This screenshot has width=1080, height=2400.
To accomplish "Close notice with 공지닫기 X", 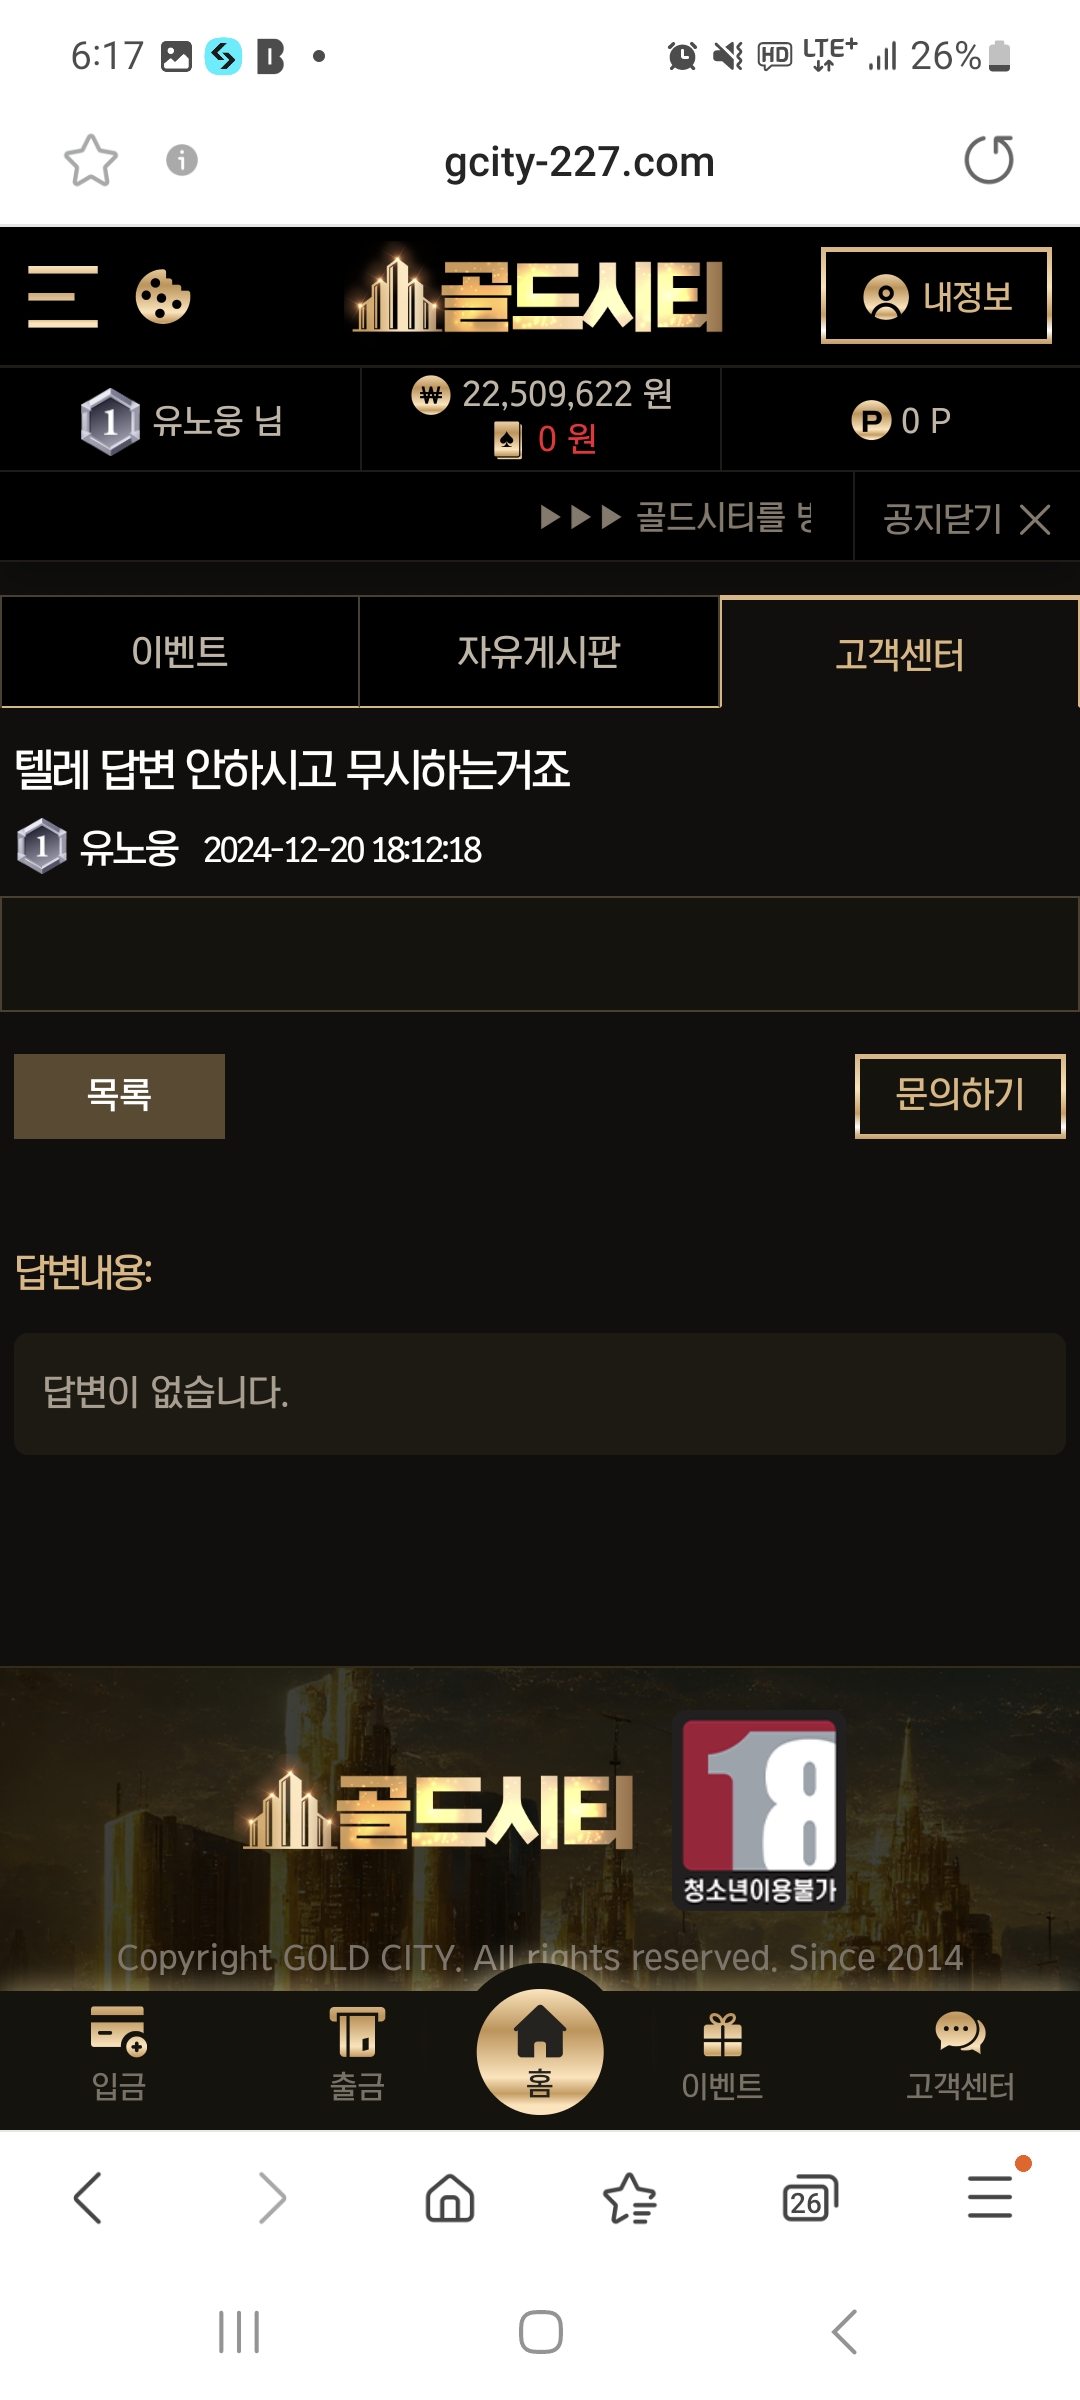I will click(966, 518).
